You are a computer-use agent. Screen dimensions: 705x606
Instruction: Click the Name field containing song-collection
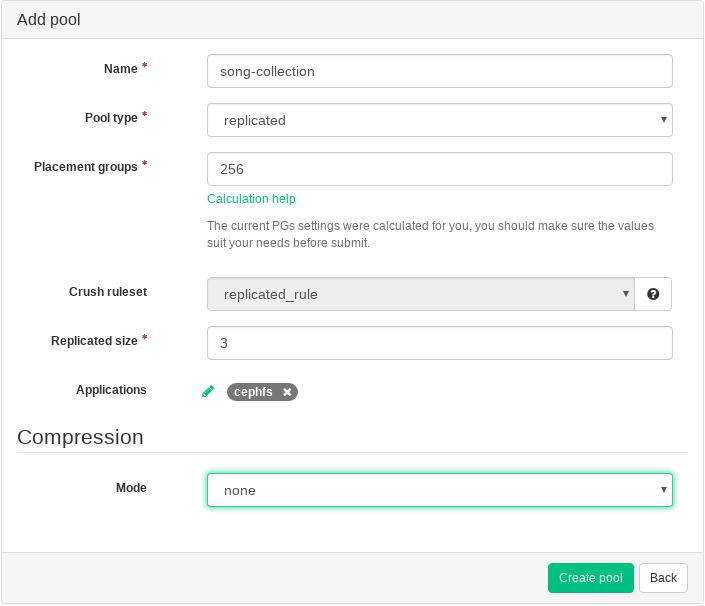[439, 71]
